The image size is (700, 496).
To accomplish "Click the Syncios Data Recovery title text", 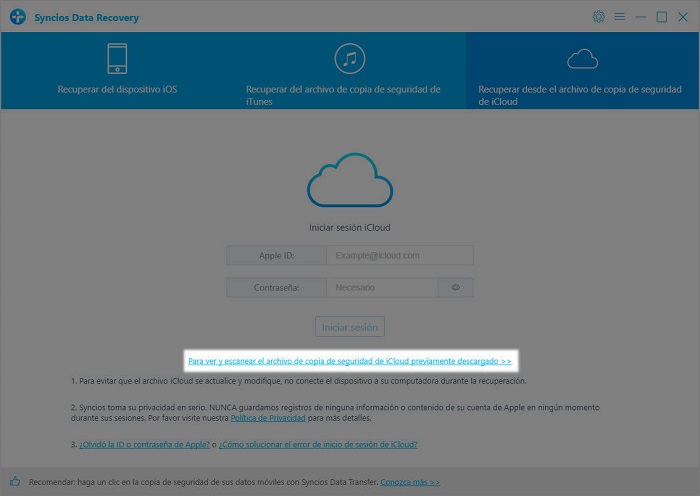I will coord(87,17).
